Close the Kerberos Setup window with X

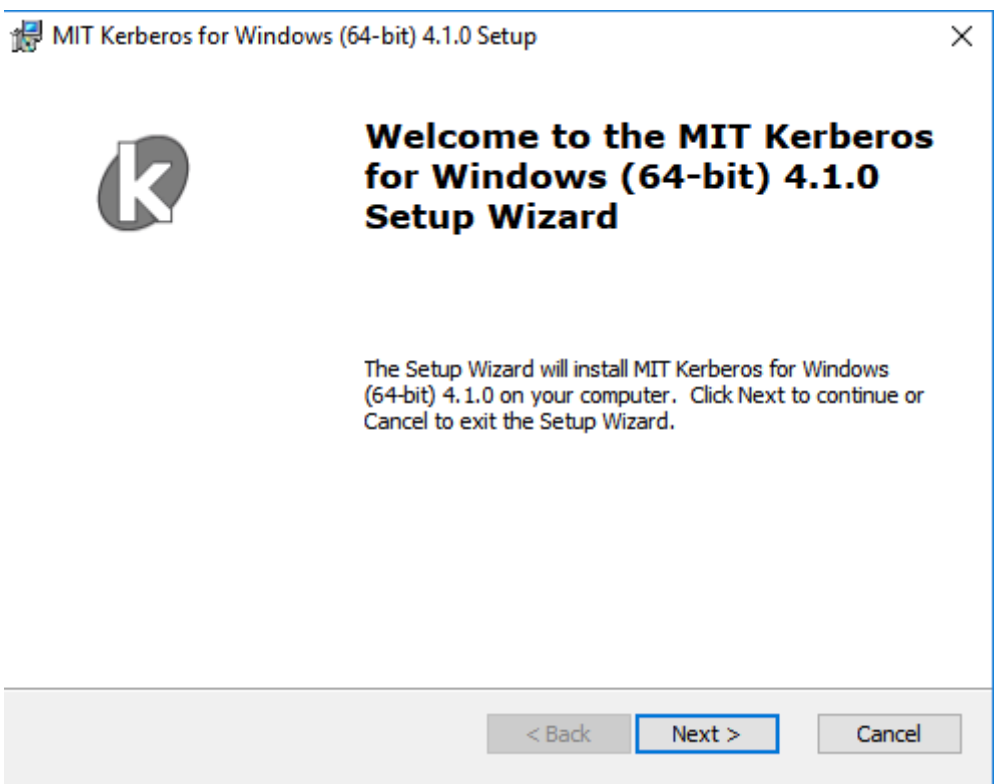pyautogui.click(x=962, y=36)
